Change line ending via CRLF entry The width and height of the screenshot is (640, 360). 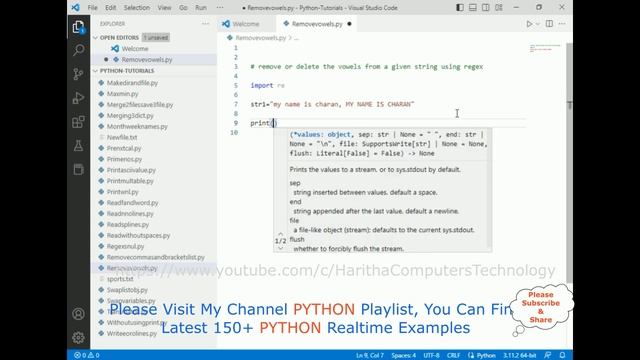pos(453,355)
